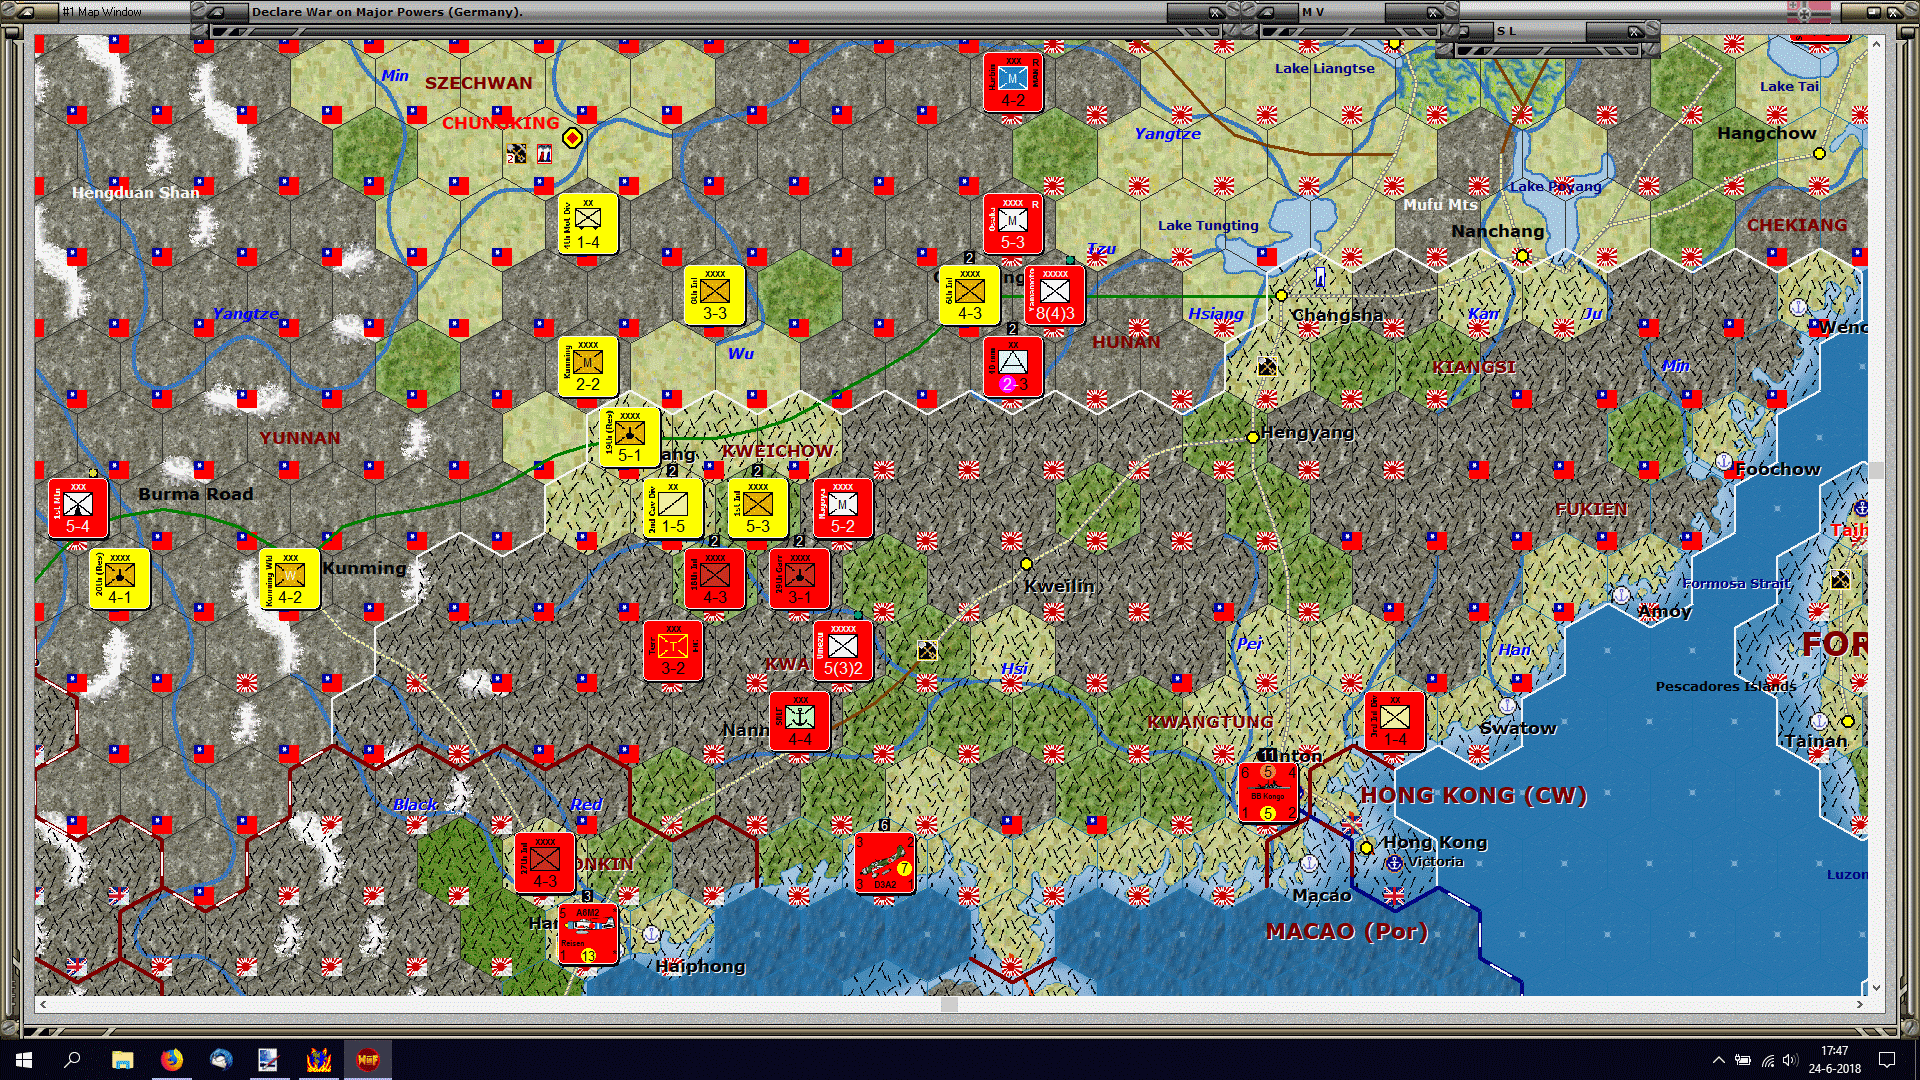The height and width of the screenshot is (1080, 1920).
Task: Expand the system tray hidden icons chevron
Action: pos(1718,1060)
